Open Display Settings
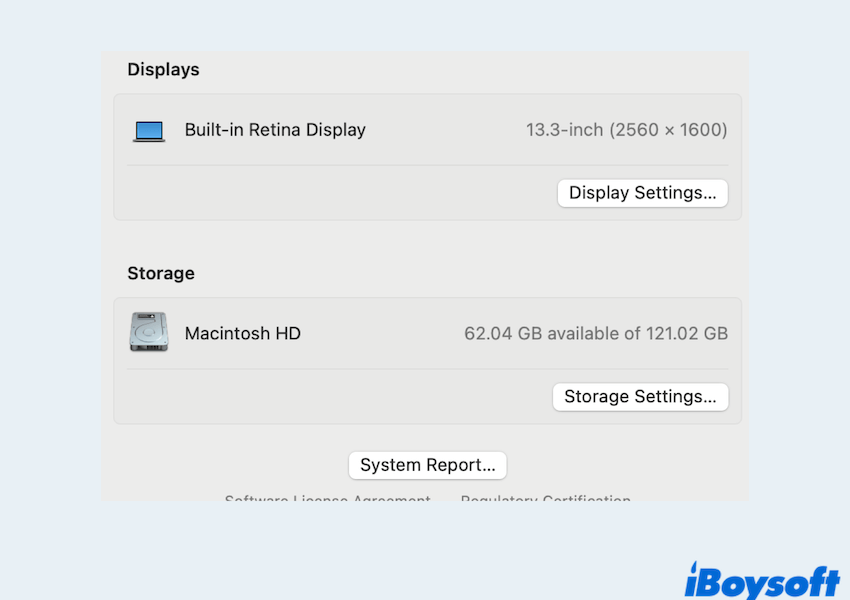This screenshot has height=600, width=850. coord(642,193)
